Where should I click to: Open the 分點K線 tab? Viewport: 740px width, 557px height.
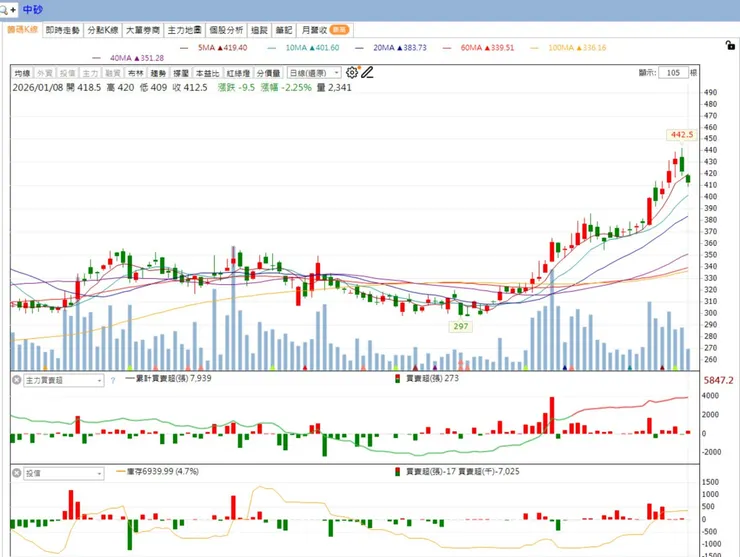coord(102,30)
